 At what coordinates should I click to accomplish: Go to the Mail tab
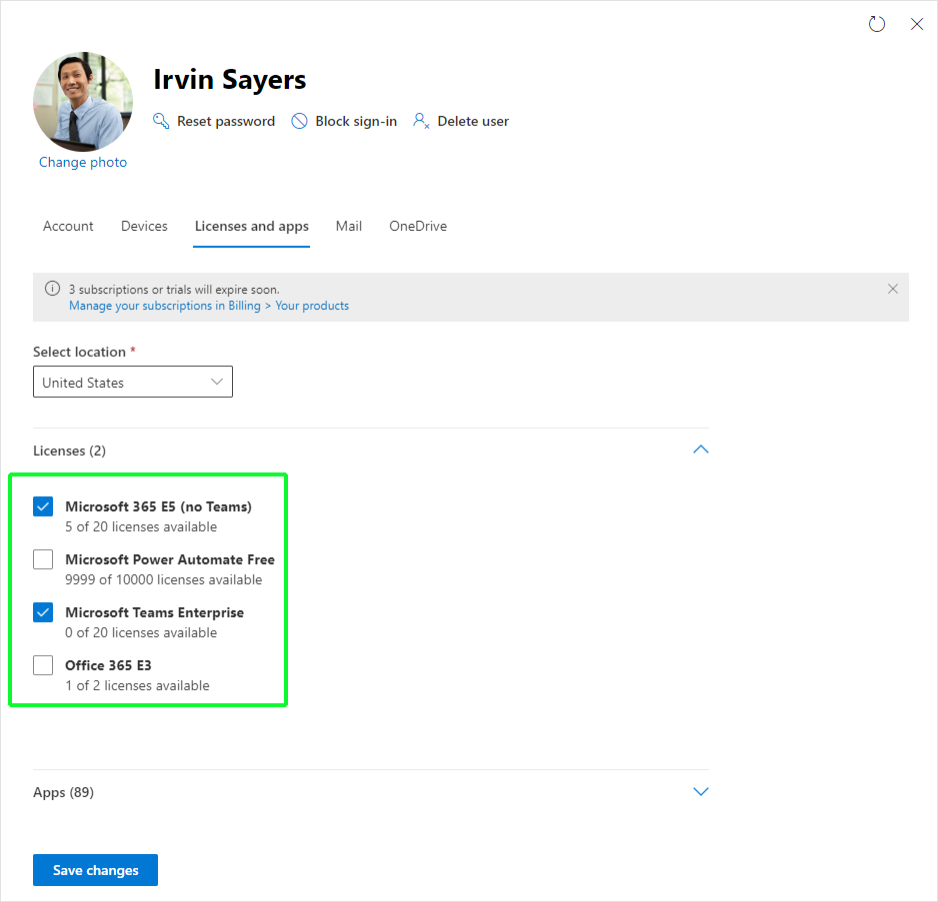349,226
